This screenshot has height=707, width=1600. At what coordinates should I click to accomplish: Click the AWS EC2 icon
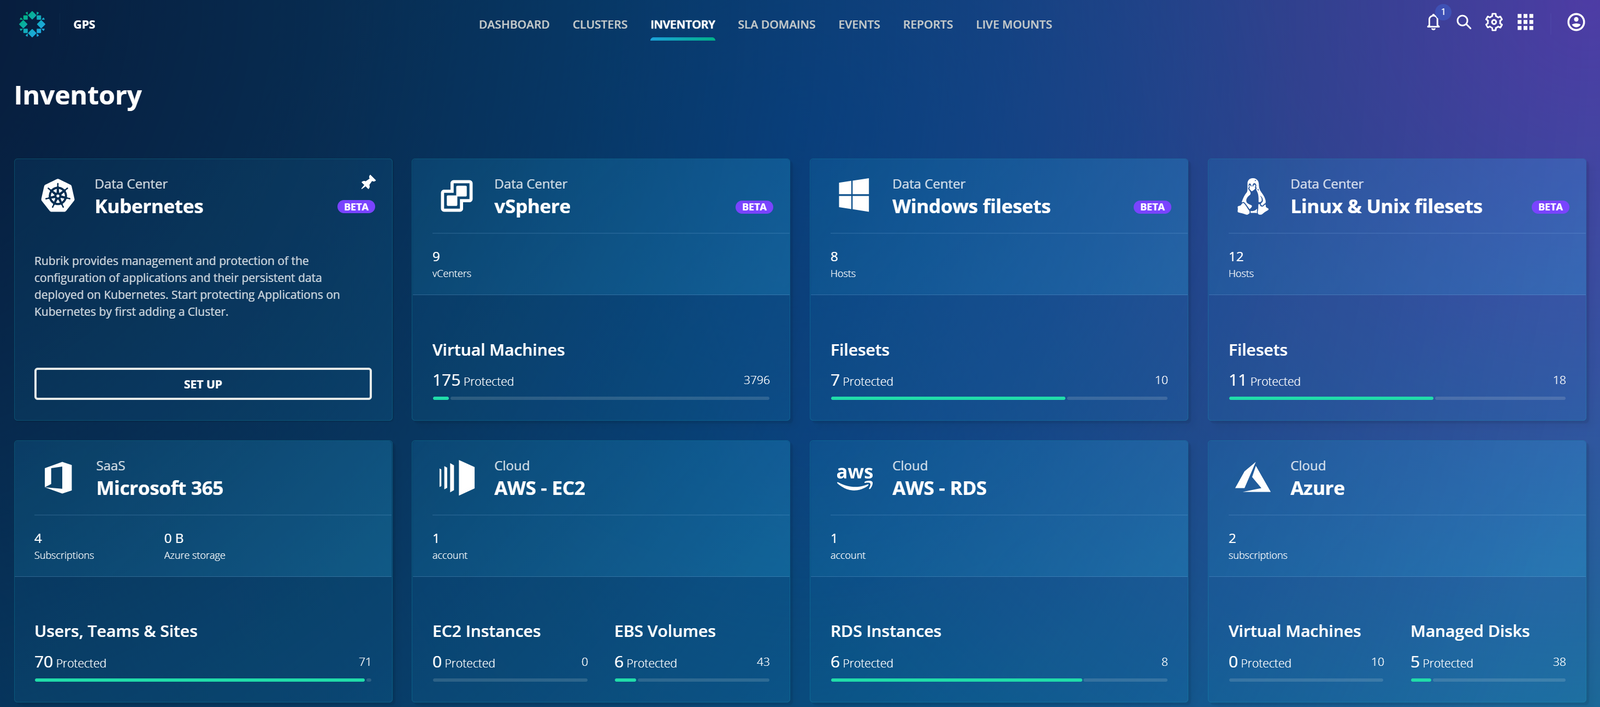click(x=457, y=477)
